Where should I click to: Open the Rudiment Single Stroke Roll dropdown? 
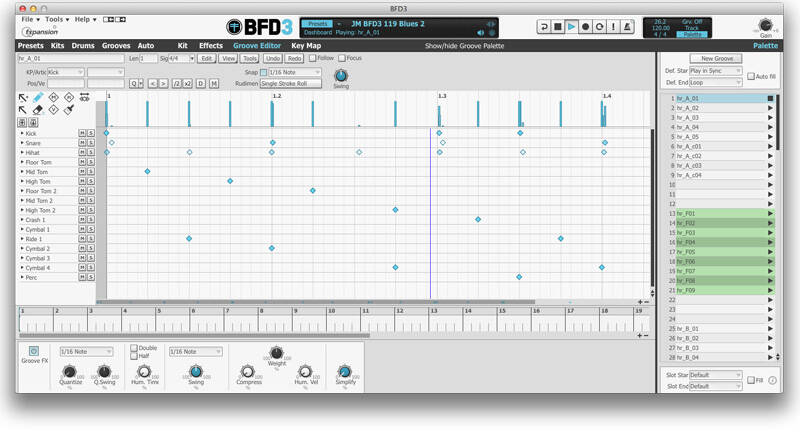[291, 84]
